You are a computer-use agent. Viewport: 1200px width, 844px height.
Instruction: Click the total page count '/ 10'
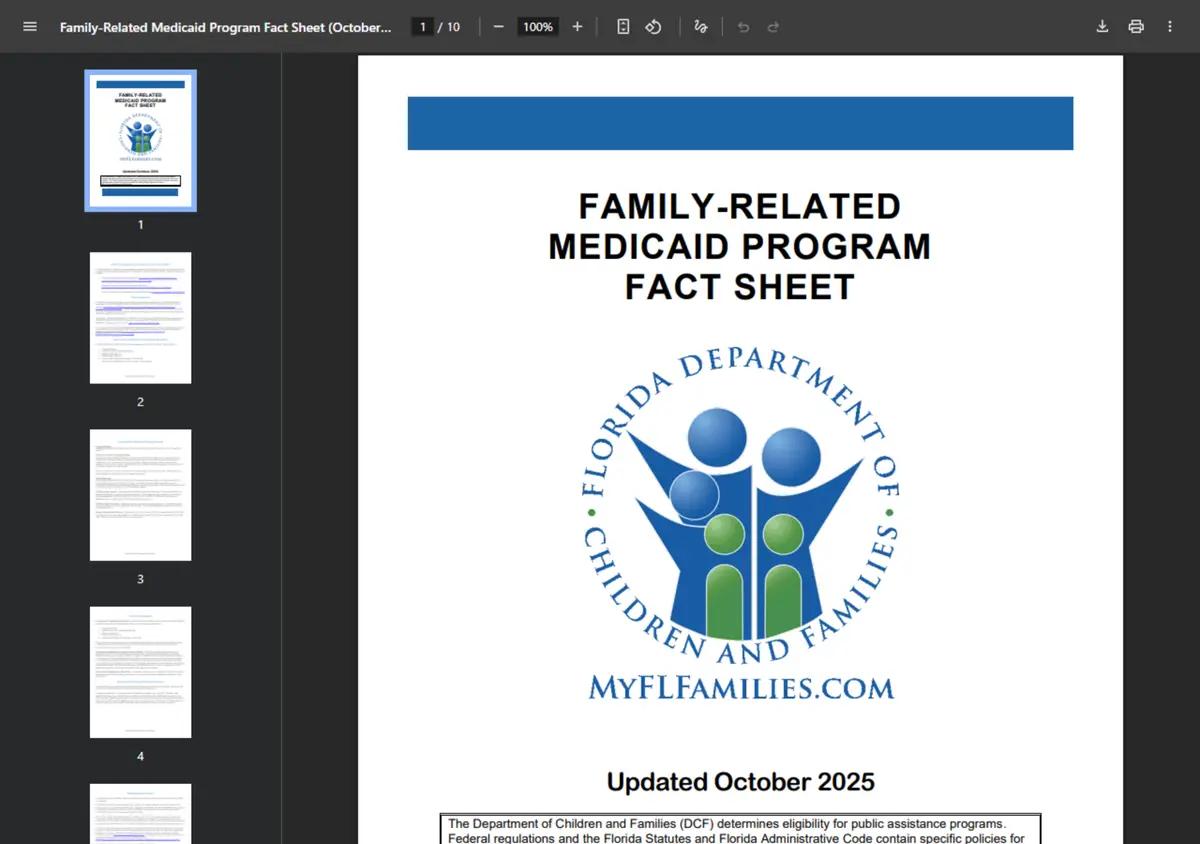(449, 27)
